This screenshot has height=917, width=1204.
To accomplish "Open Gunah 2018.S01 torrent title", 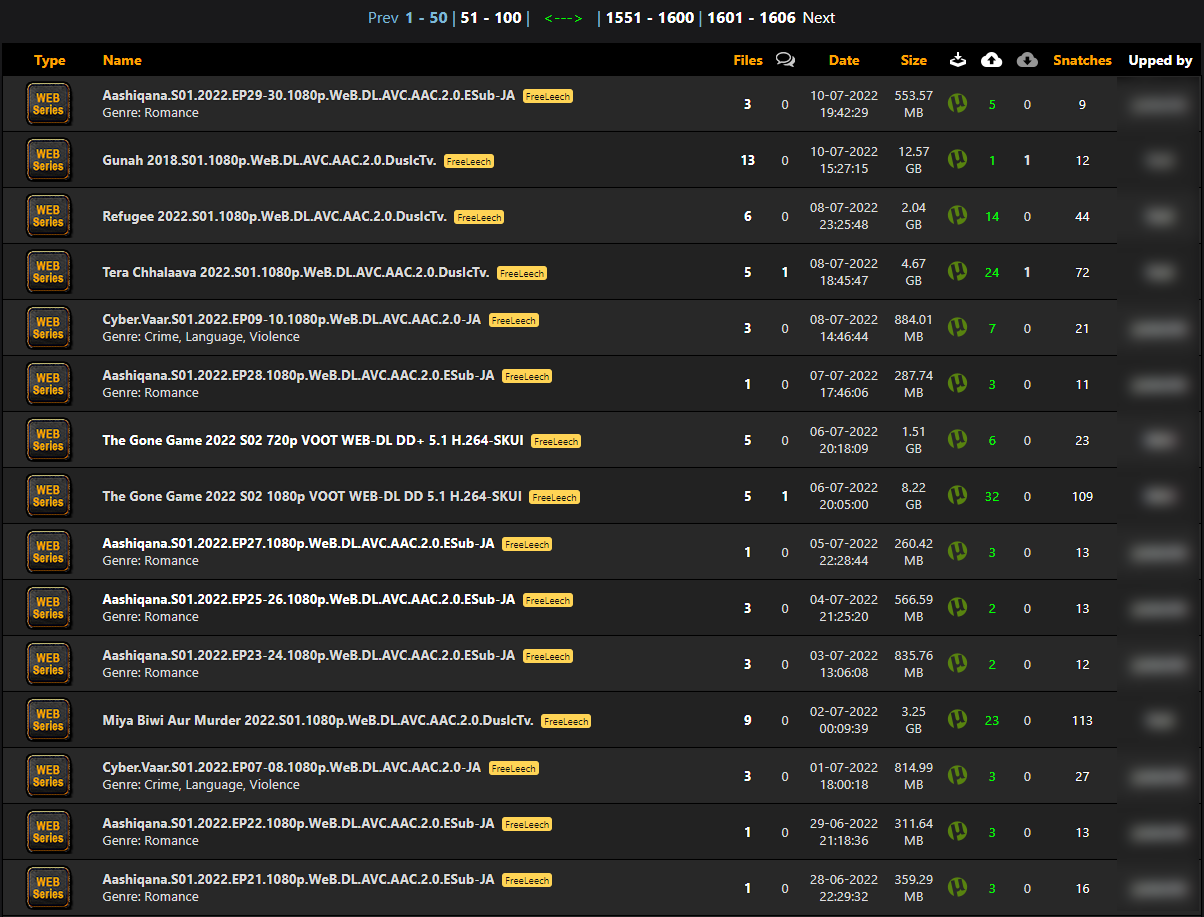I will coord(270,160).
